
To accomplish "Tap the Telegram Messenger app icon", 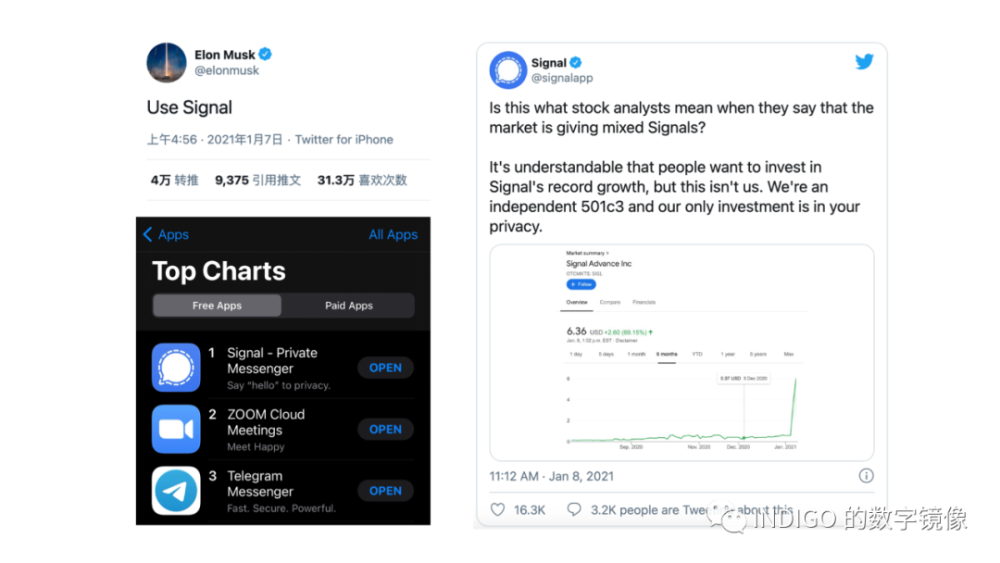I will pos(176,491).
